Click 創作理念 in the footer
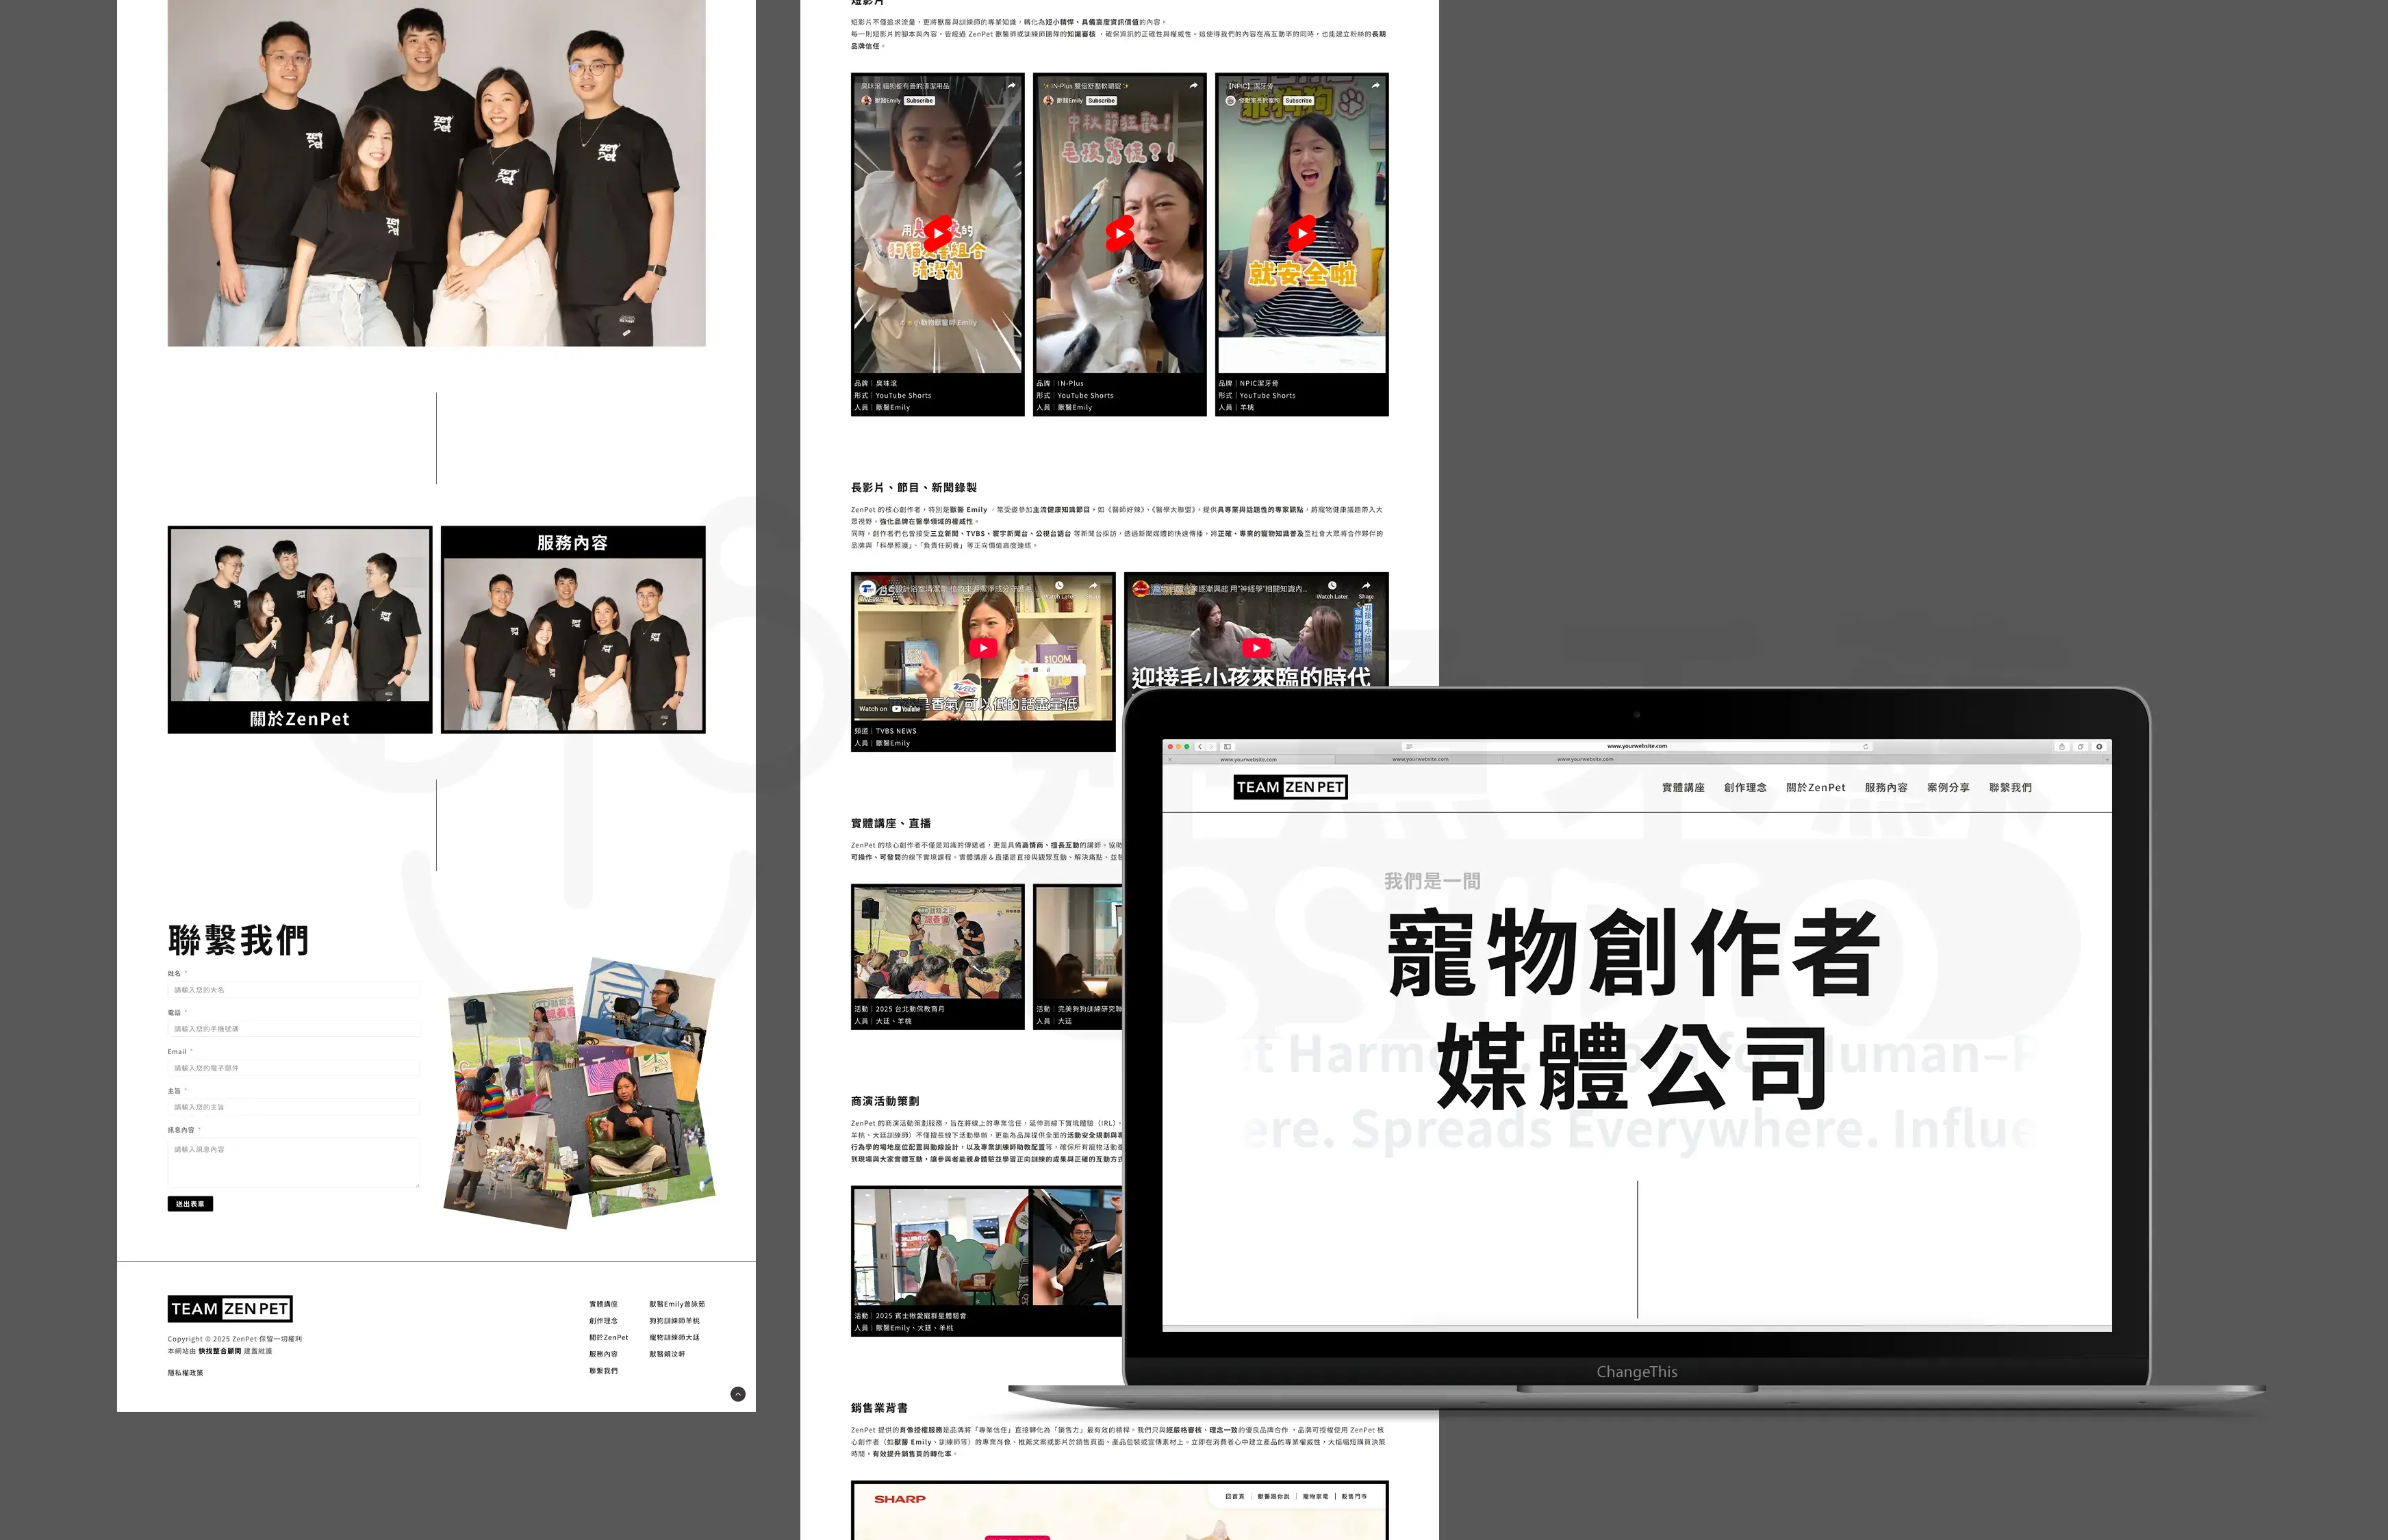 [604, 1321]
